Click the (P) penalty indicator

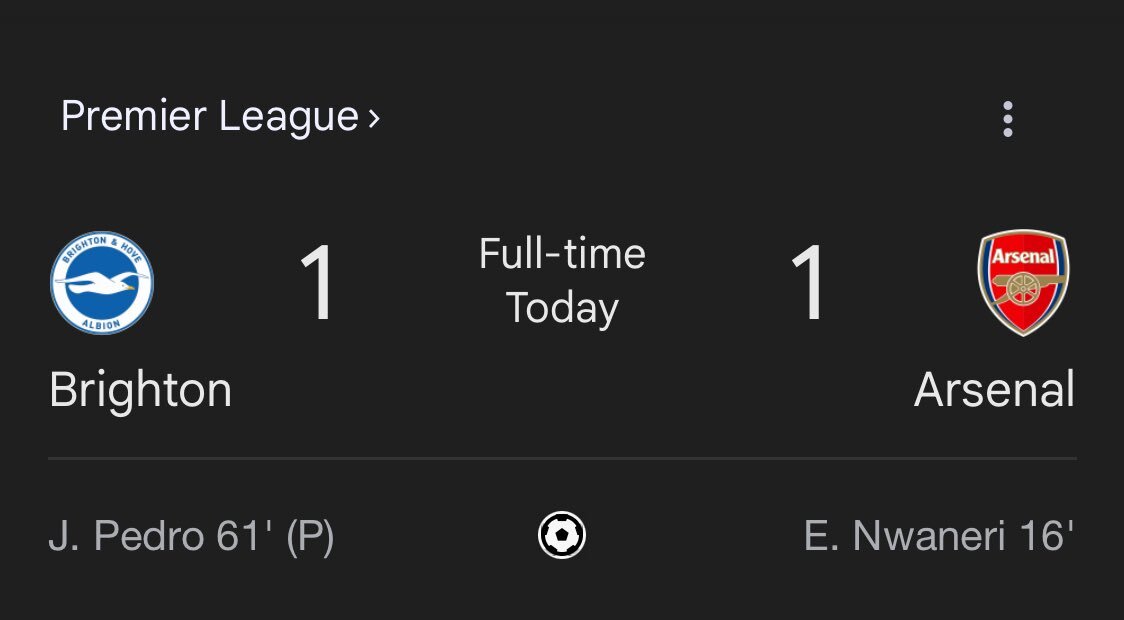tap(310, 537)
